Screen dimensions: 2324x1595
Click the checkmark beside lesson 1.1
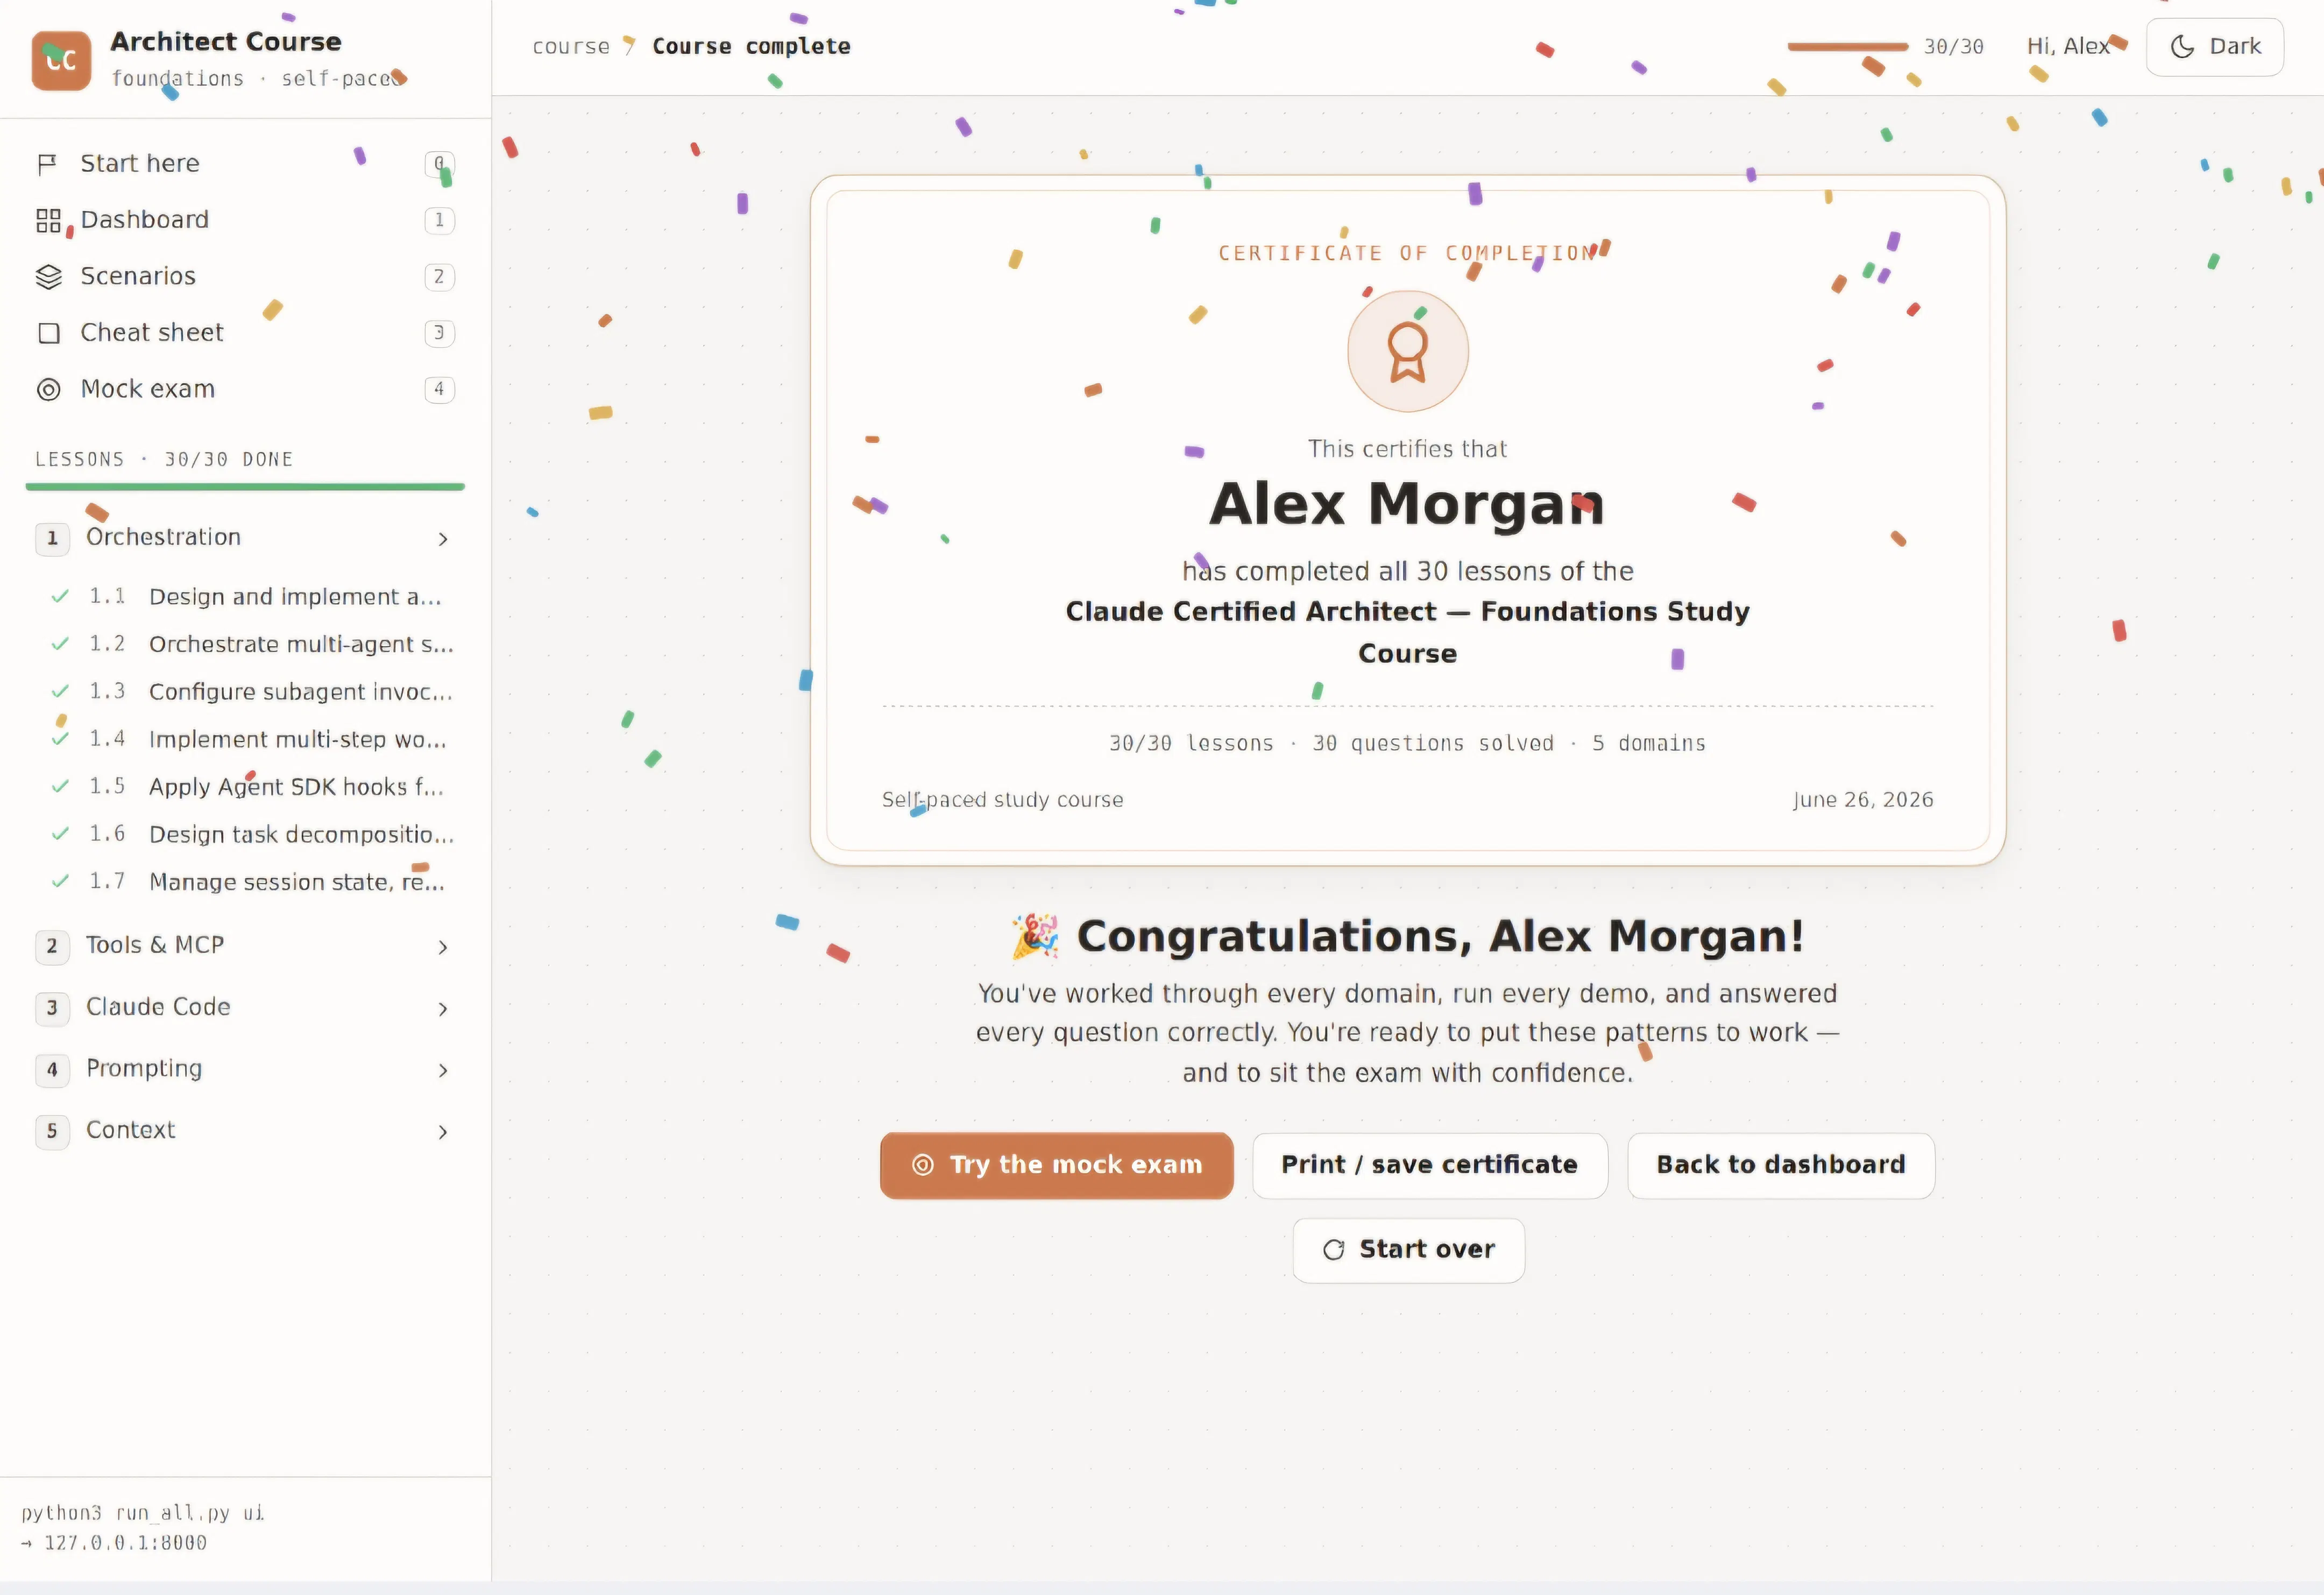click(60, 597)
